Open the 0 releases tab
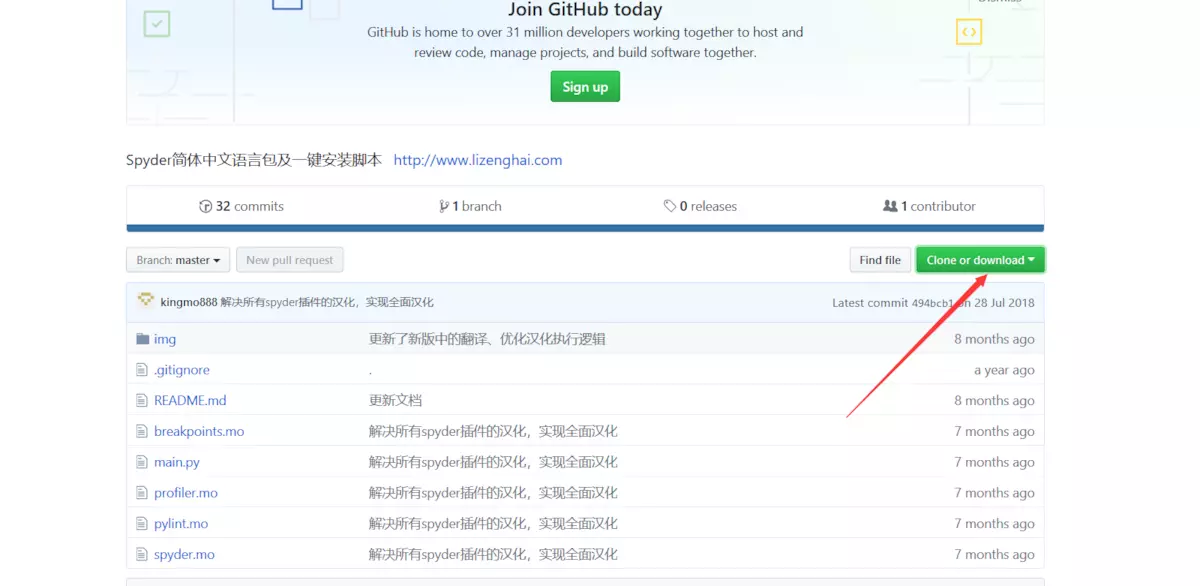 [700, 206]
